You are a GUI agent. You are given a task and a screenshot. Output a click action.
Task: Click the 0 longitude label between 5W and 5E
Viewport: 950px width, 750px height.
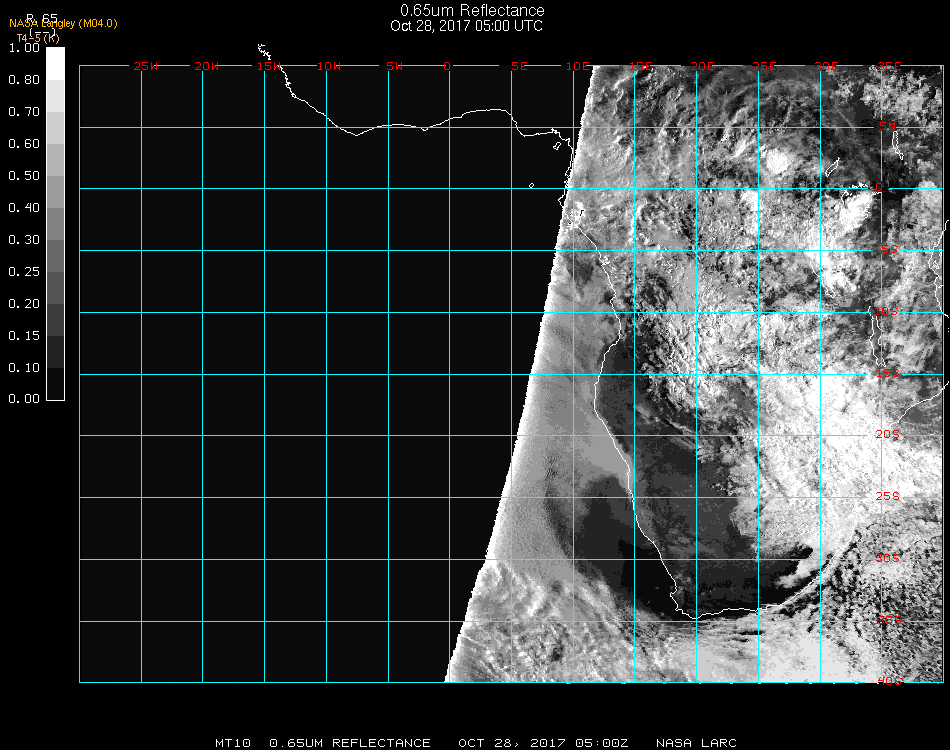(447, 66)
